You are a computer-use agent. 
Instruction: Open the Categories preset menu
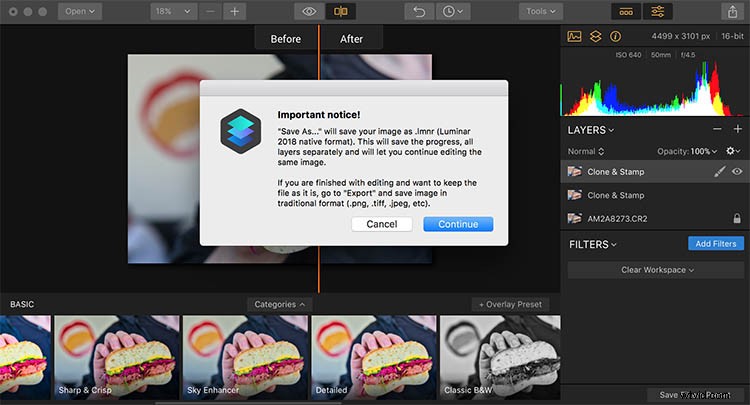[x=279, y=304]
